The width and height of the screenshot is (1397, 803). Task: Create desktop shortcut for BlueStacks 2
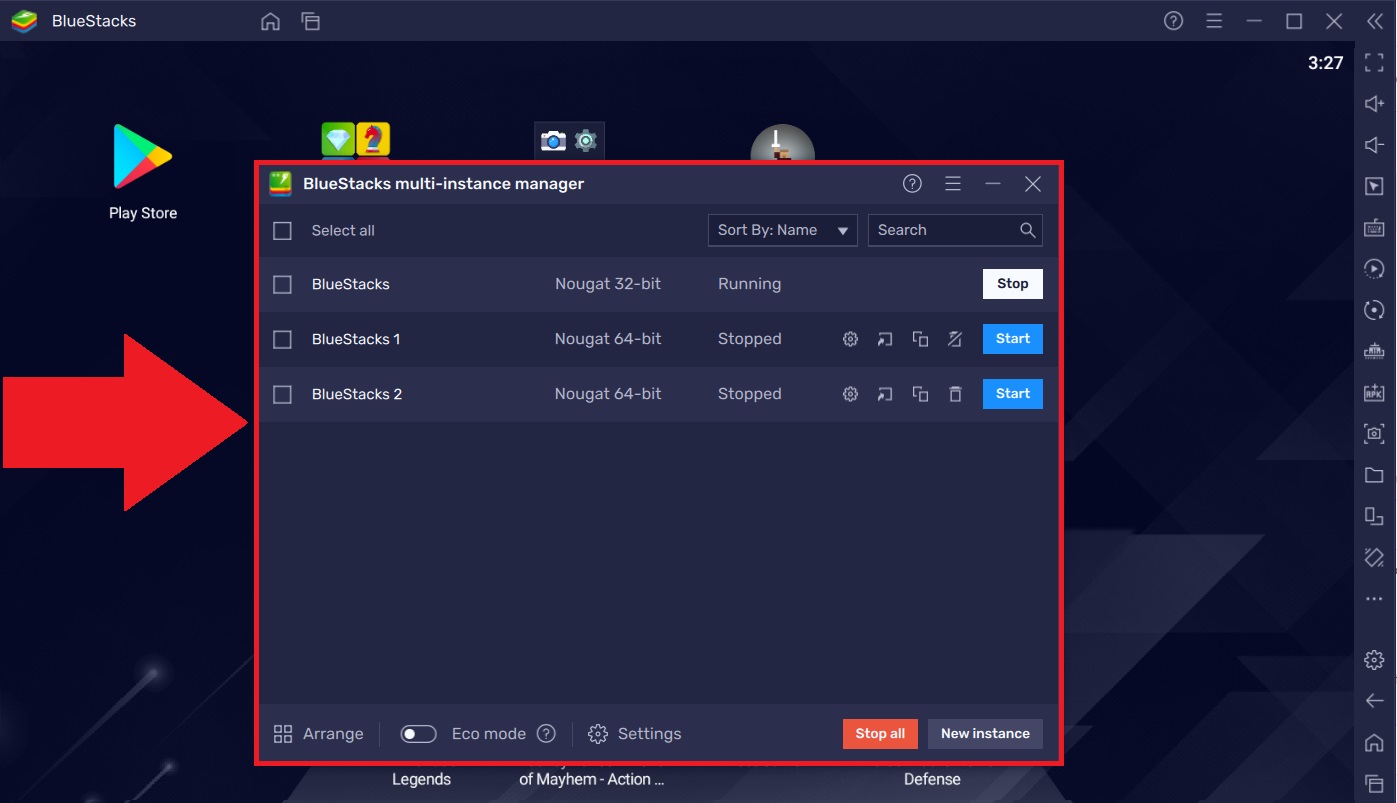click(x=885, y=394)
